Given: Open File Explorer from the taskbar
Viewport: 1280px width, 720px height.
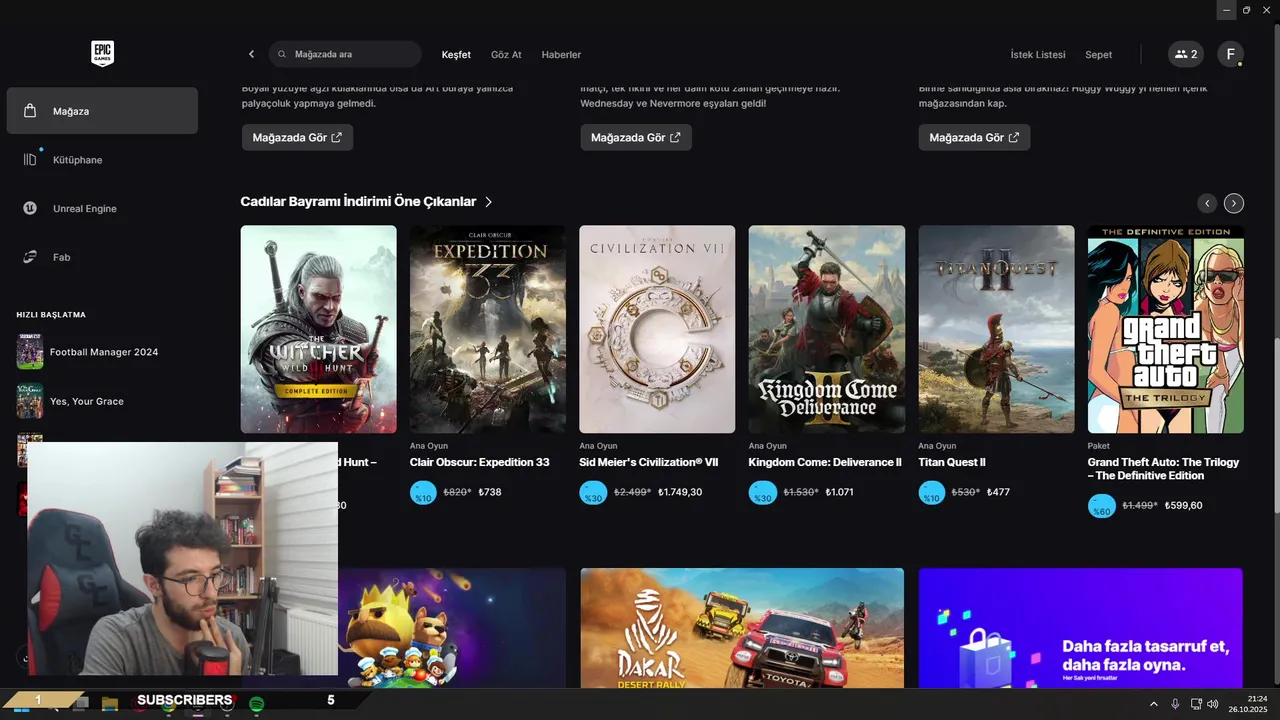Looking at the screenshot, I should tap(110, 704).
